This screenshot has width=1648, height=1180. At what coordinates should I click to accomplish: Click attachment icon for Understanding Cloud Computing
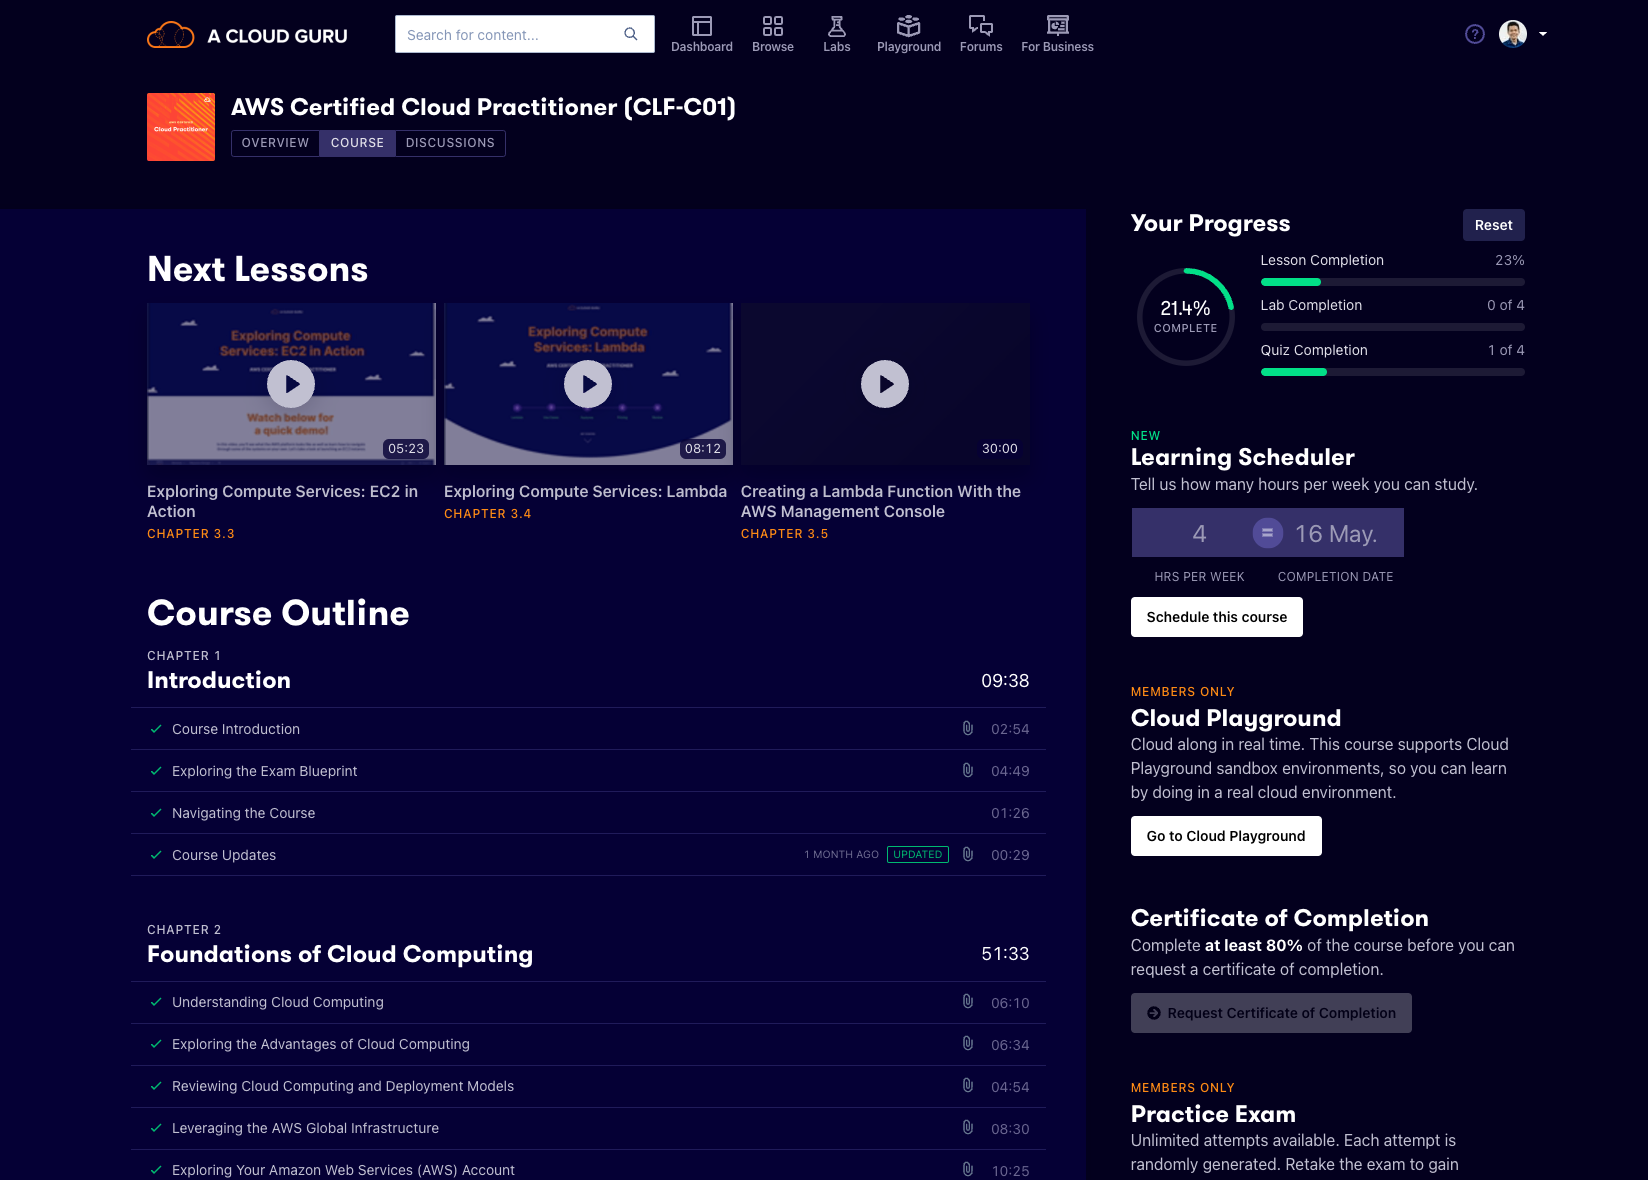click(968, 1001)
